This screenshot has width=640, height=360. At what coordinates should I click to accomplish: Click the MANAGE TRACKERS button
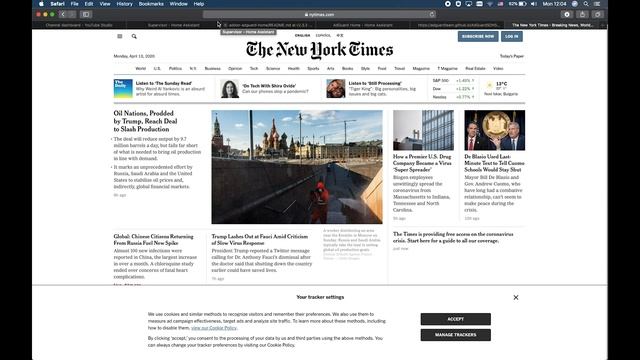[x=456, y=335]
